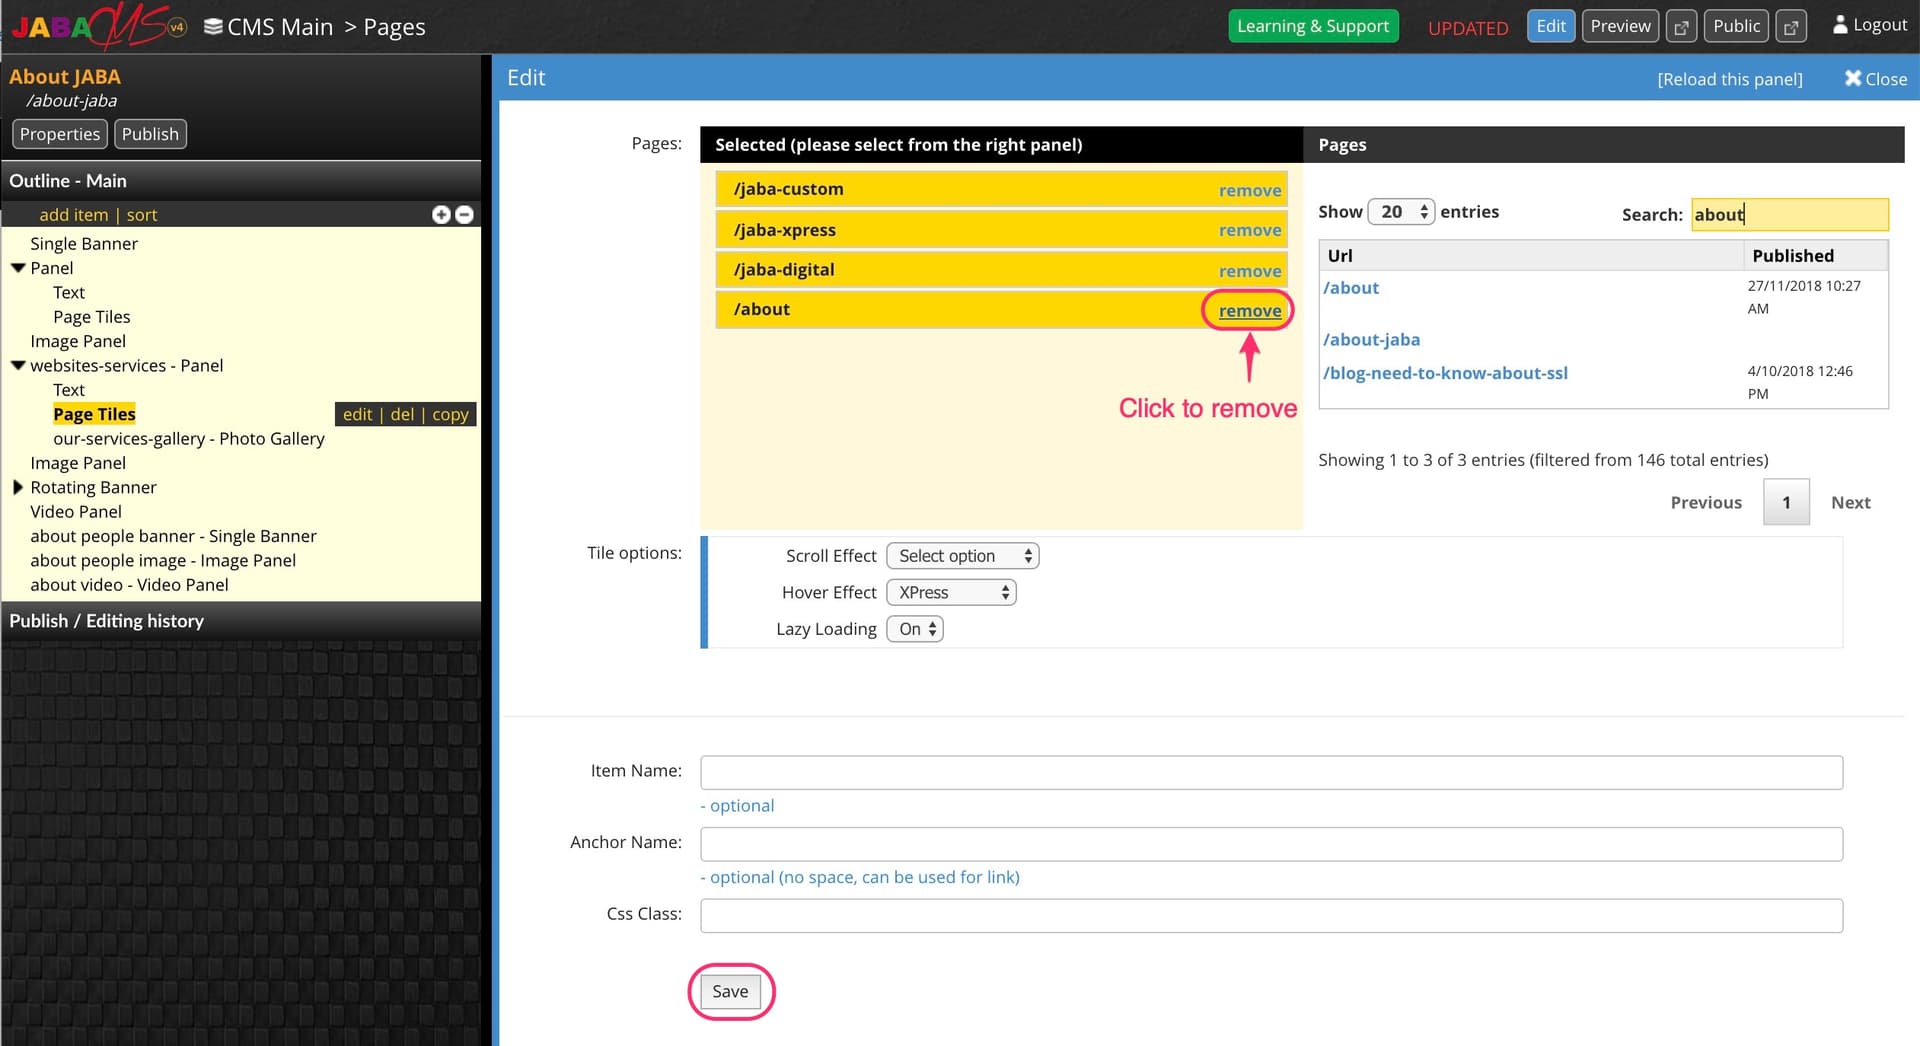Click pagination page 1
The width and height of the screenshot is (1920, 1046).
[x=1786, y=503]
